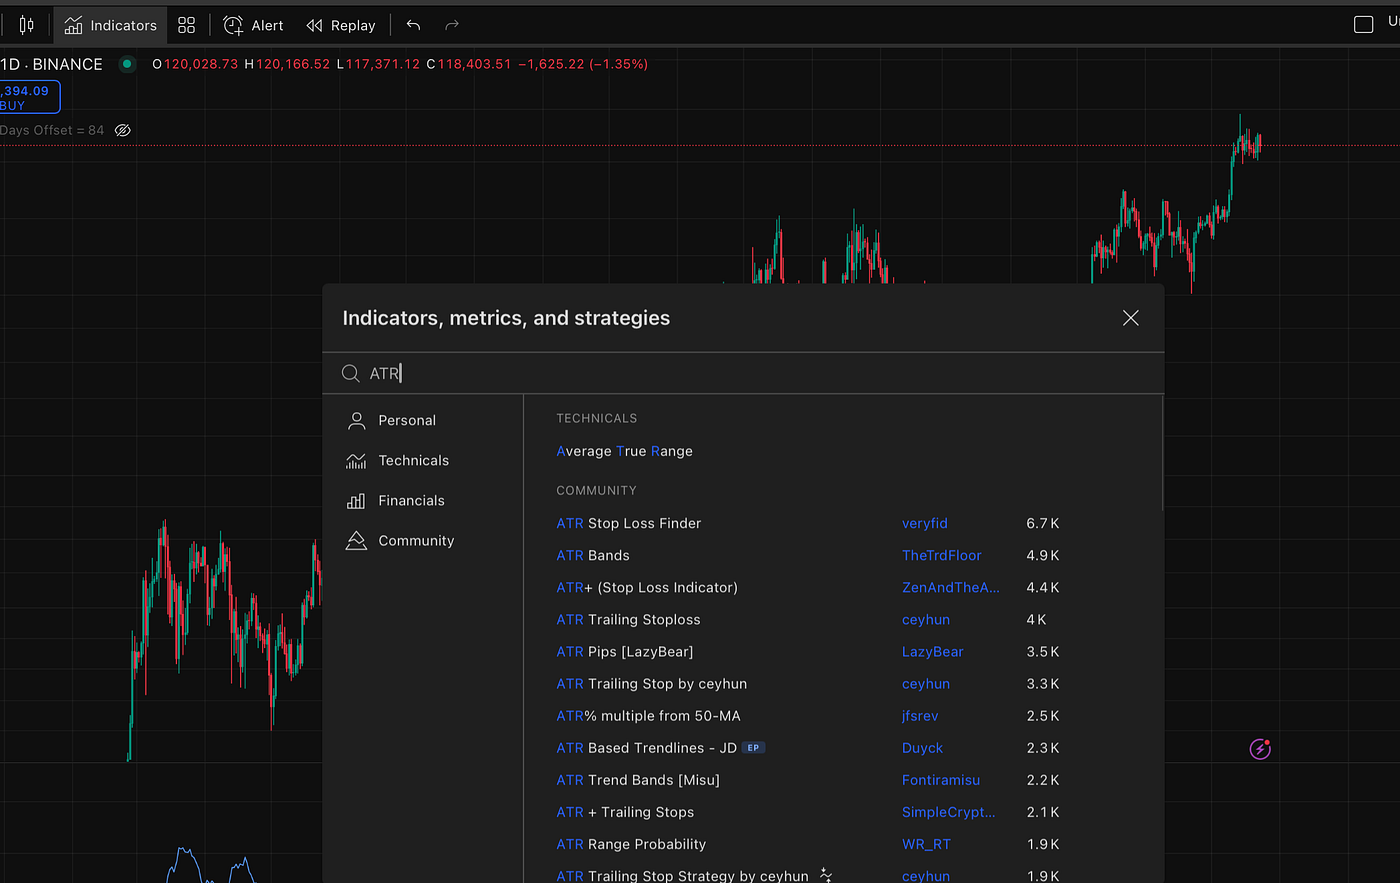Click the Community mountain icon

(356, 540)
